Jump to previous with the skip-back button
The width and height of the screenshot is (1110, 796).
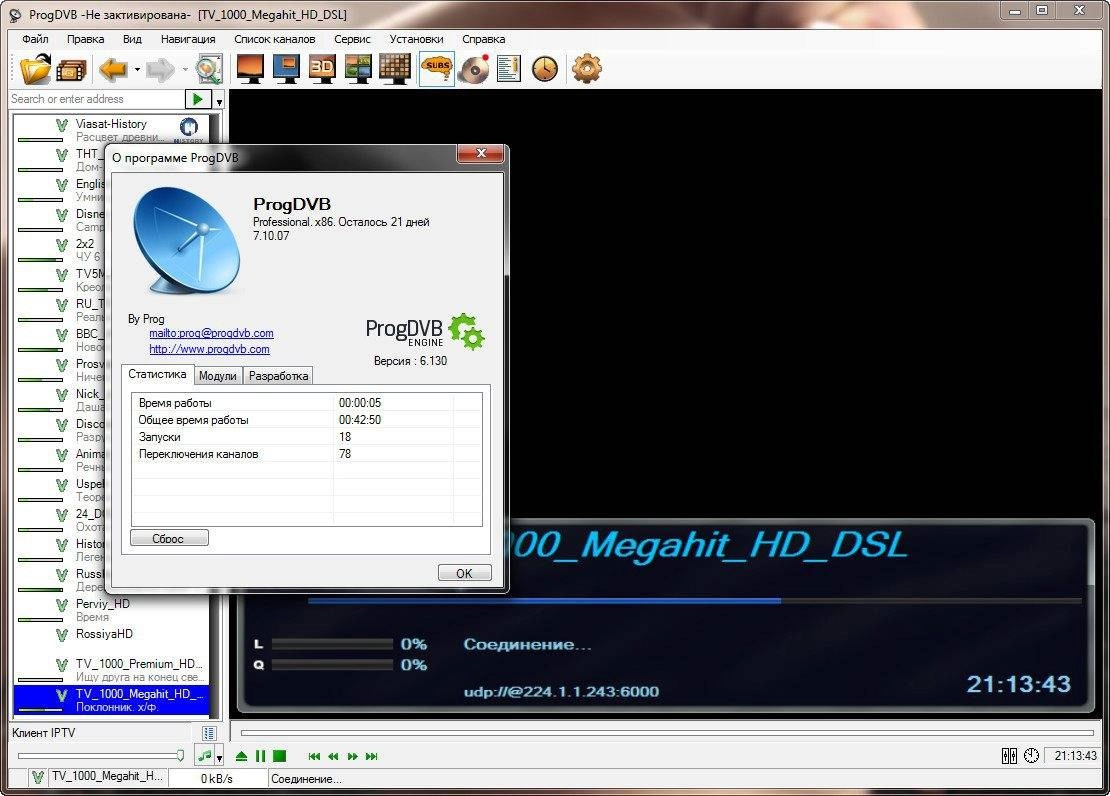click(x=314, y=756)
